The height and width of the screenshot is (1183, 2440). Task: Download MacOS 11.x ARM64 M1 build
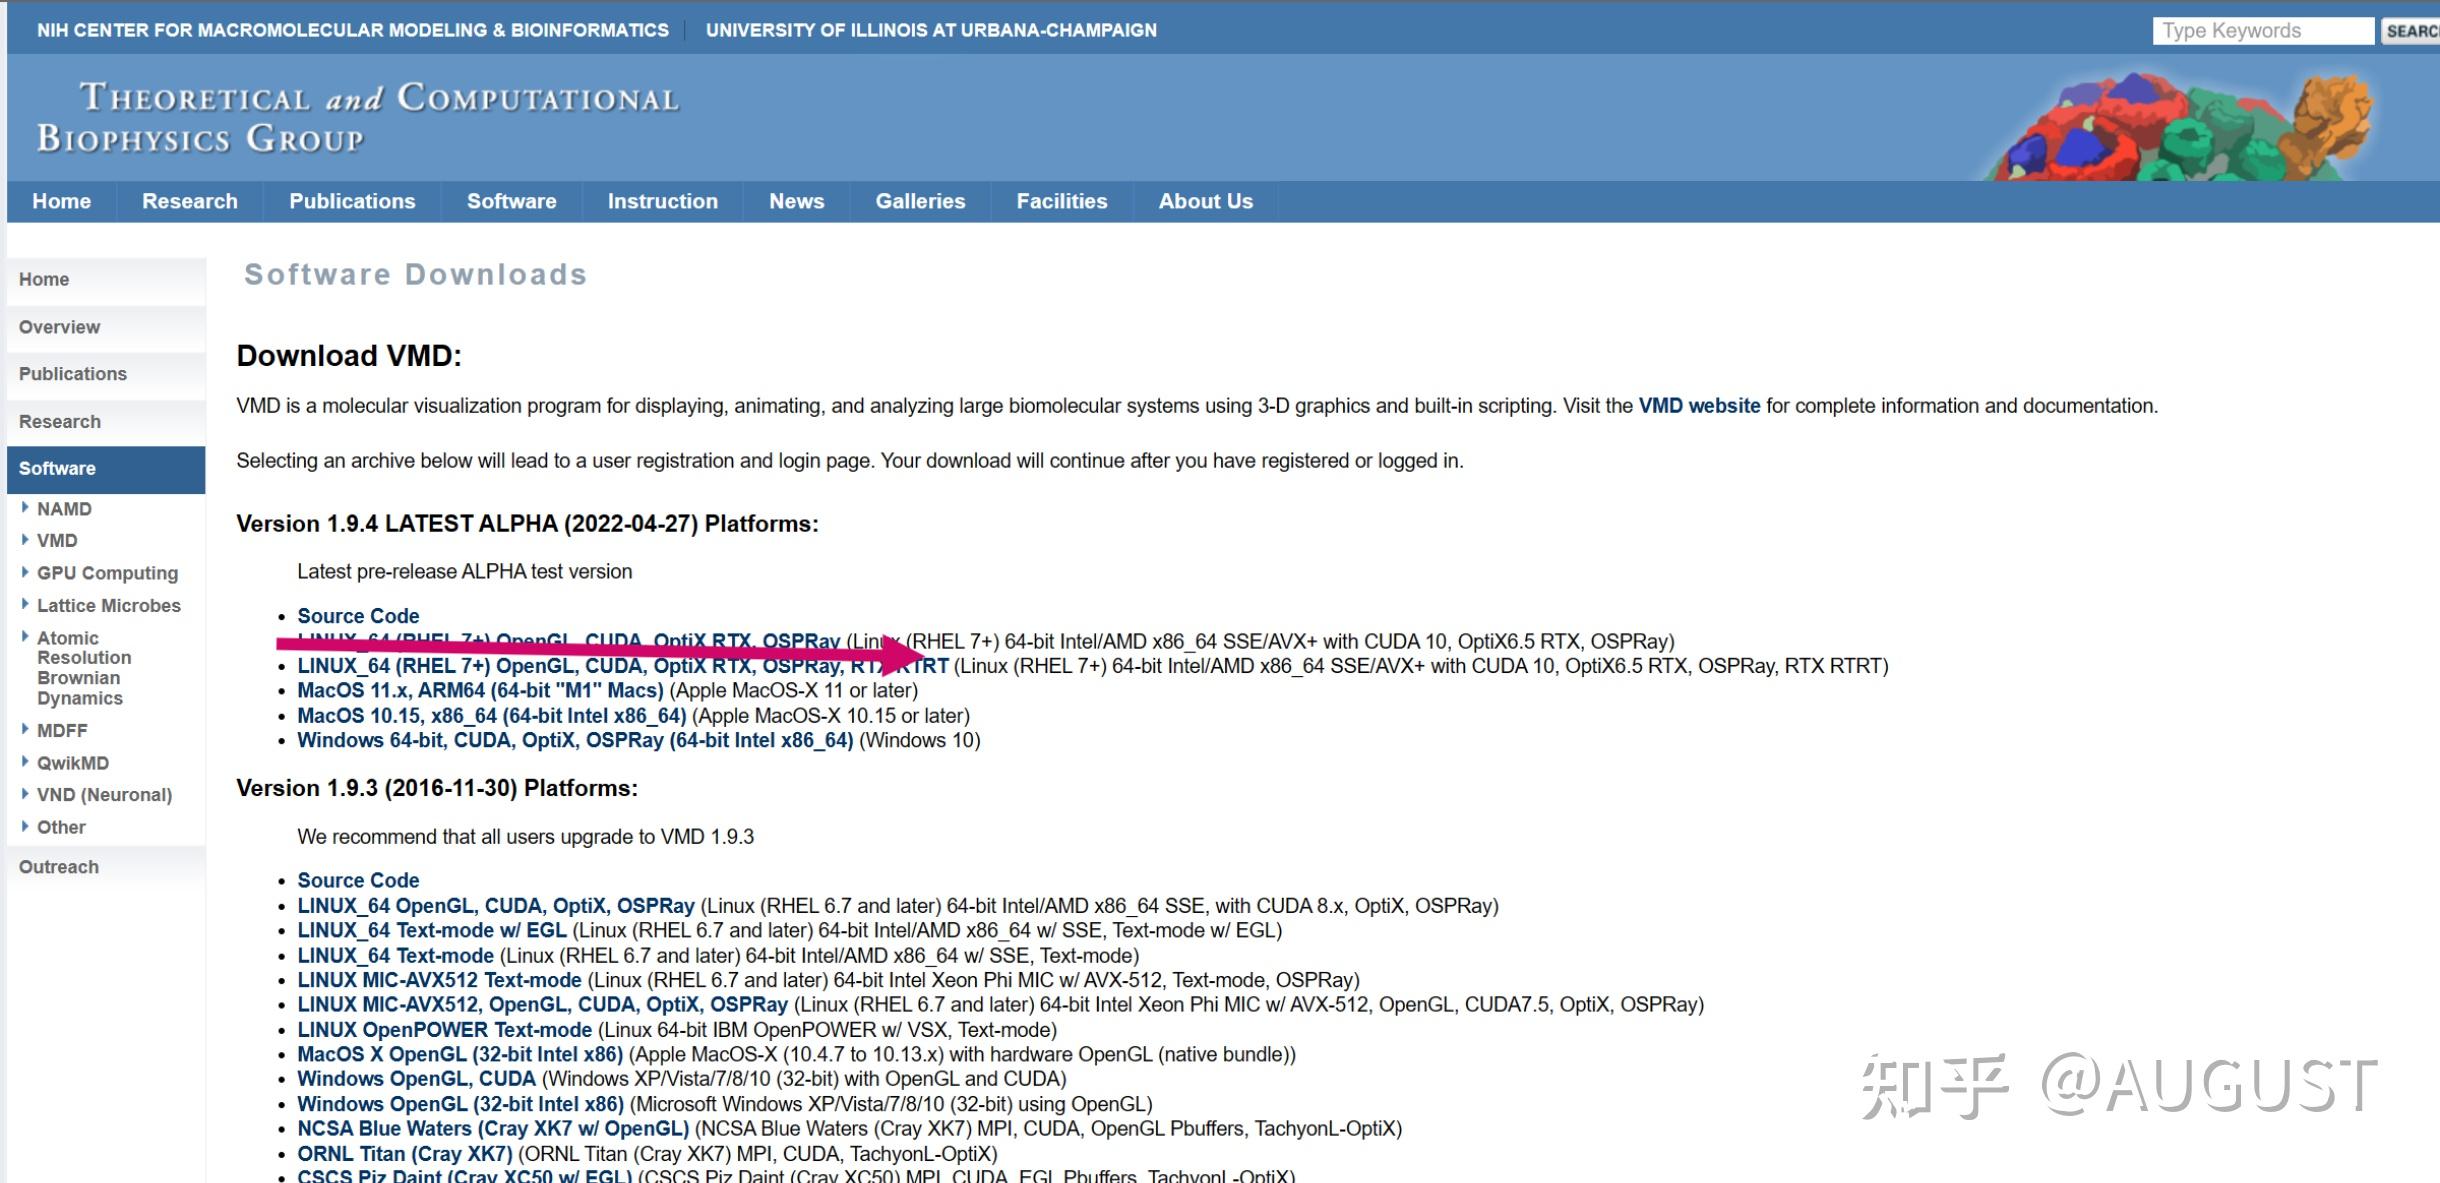point(480,691)
